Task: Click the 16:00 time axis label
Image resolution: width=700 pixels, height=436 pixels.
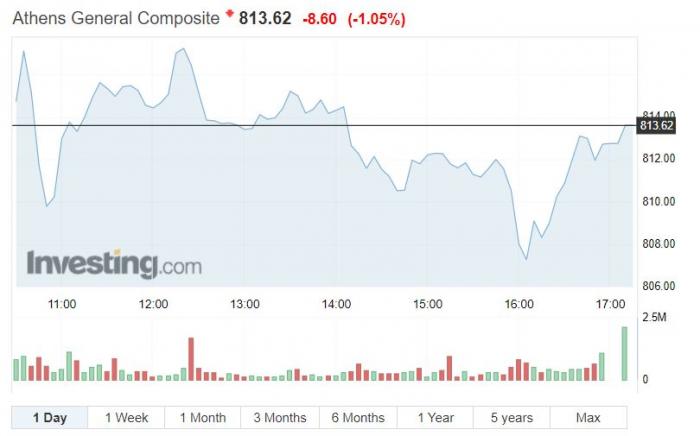Action: (x=520, y=303)
